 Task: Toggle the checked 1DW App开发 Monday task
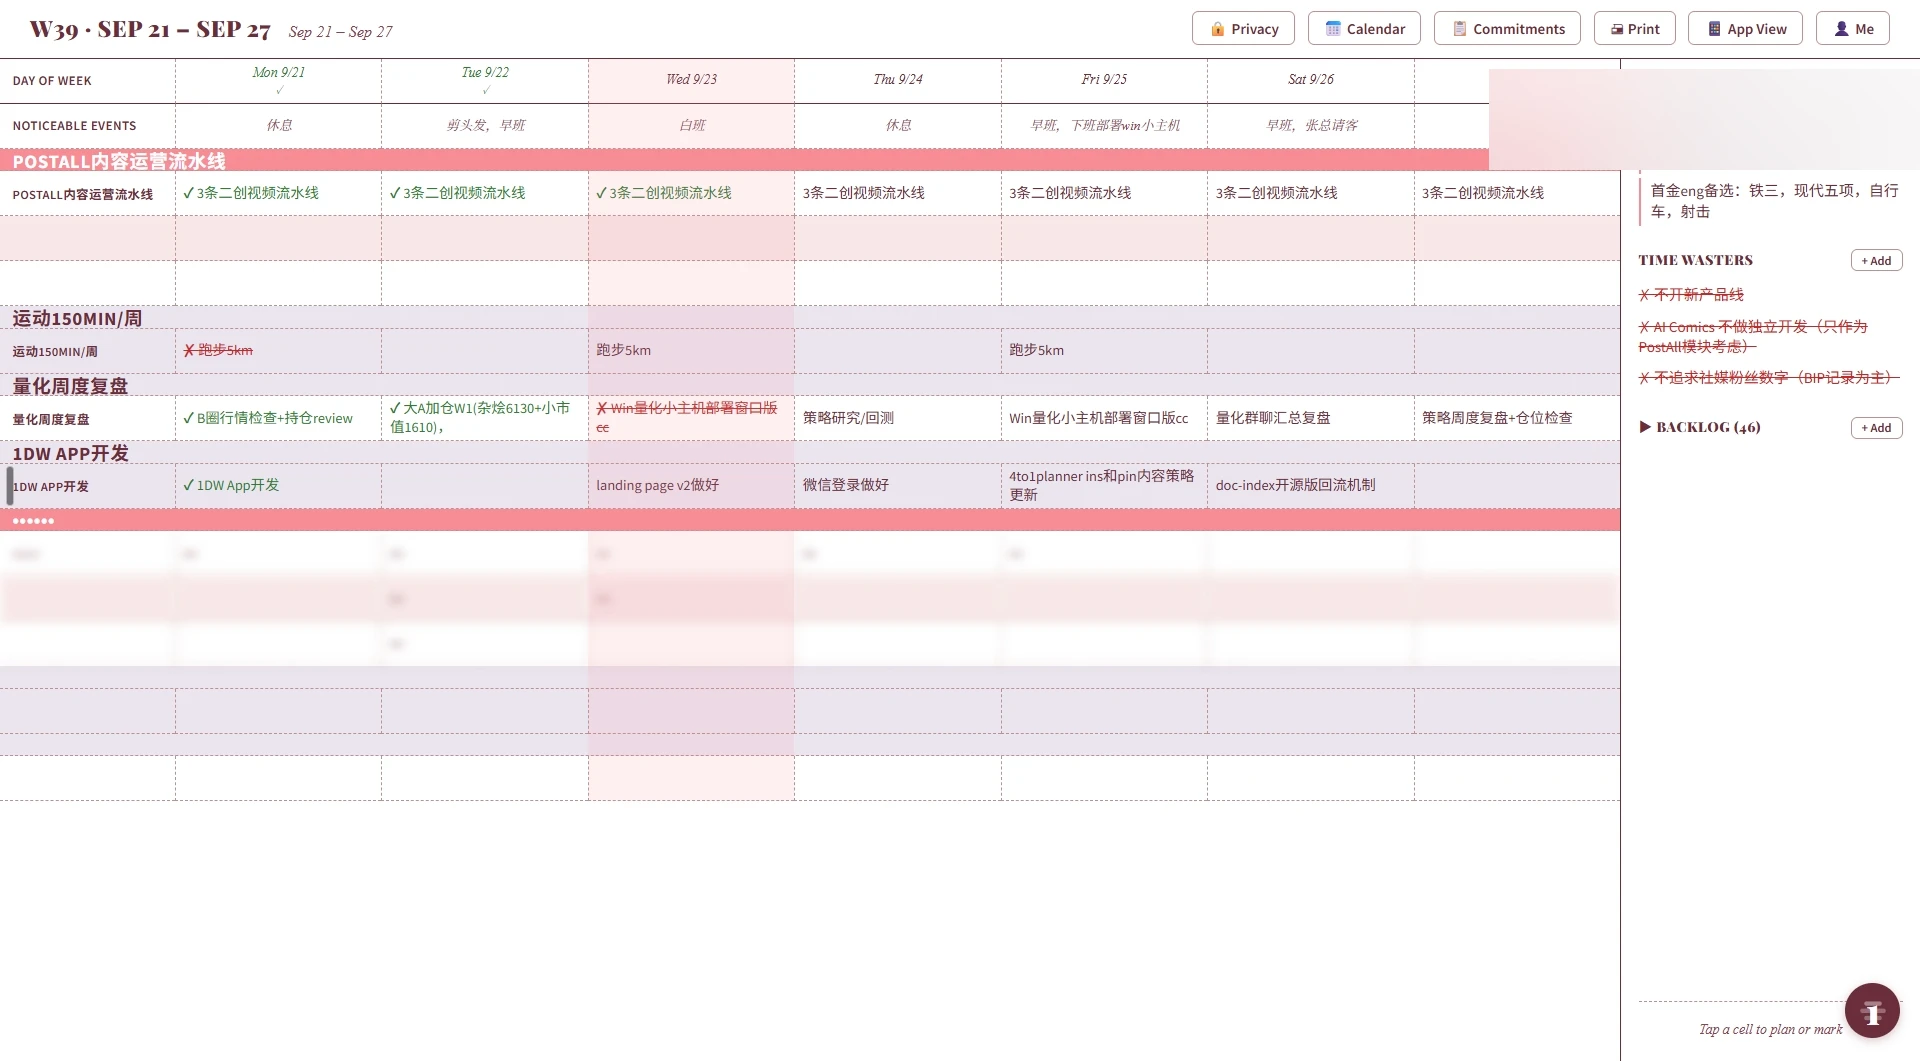click(279, 485)
